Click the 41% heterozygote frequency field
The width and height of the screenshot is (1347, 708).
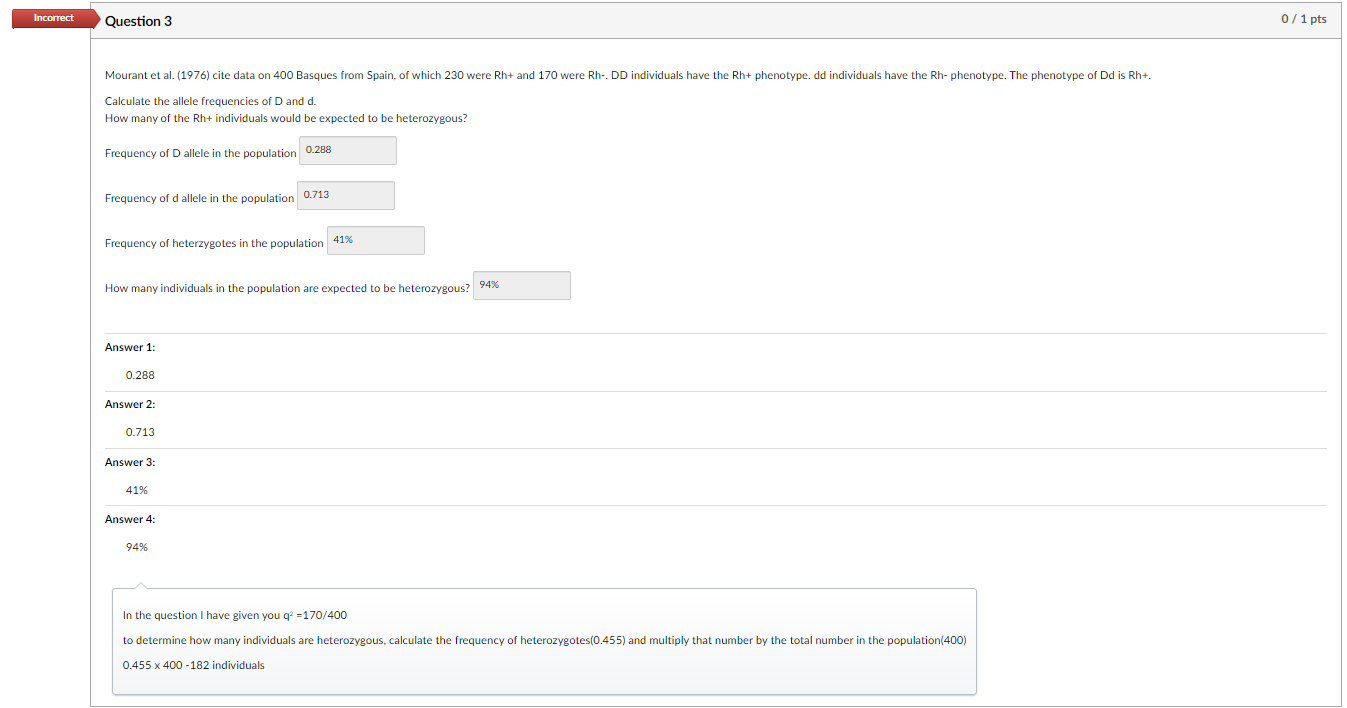[375, 240]
